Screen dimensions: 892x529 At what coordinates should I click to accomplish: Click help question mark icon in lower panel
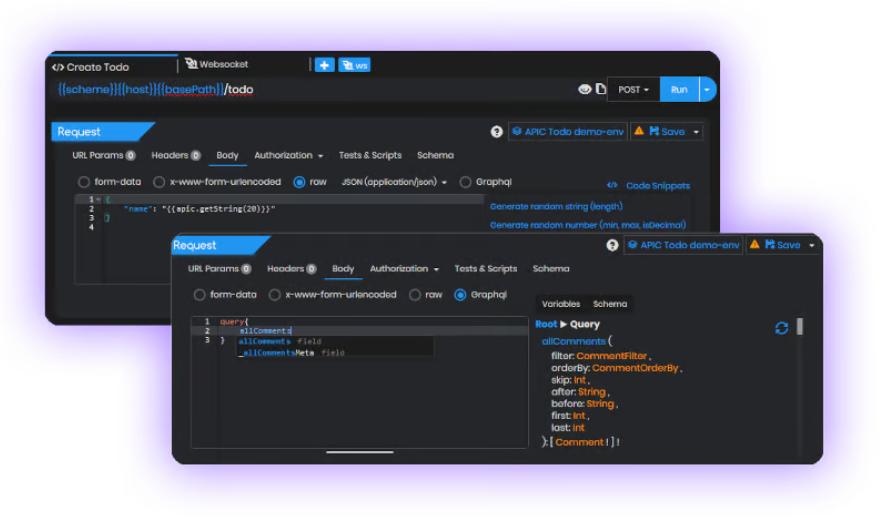click(x=612, y=245)
